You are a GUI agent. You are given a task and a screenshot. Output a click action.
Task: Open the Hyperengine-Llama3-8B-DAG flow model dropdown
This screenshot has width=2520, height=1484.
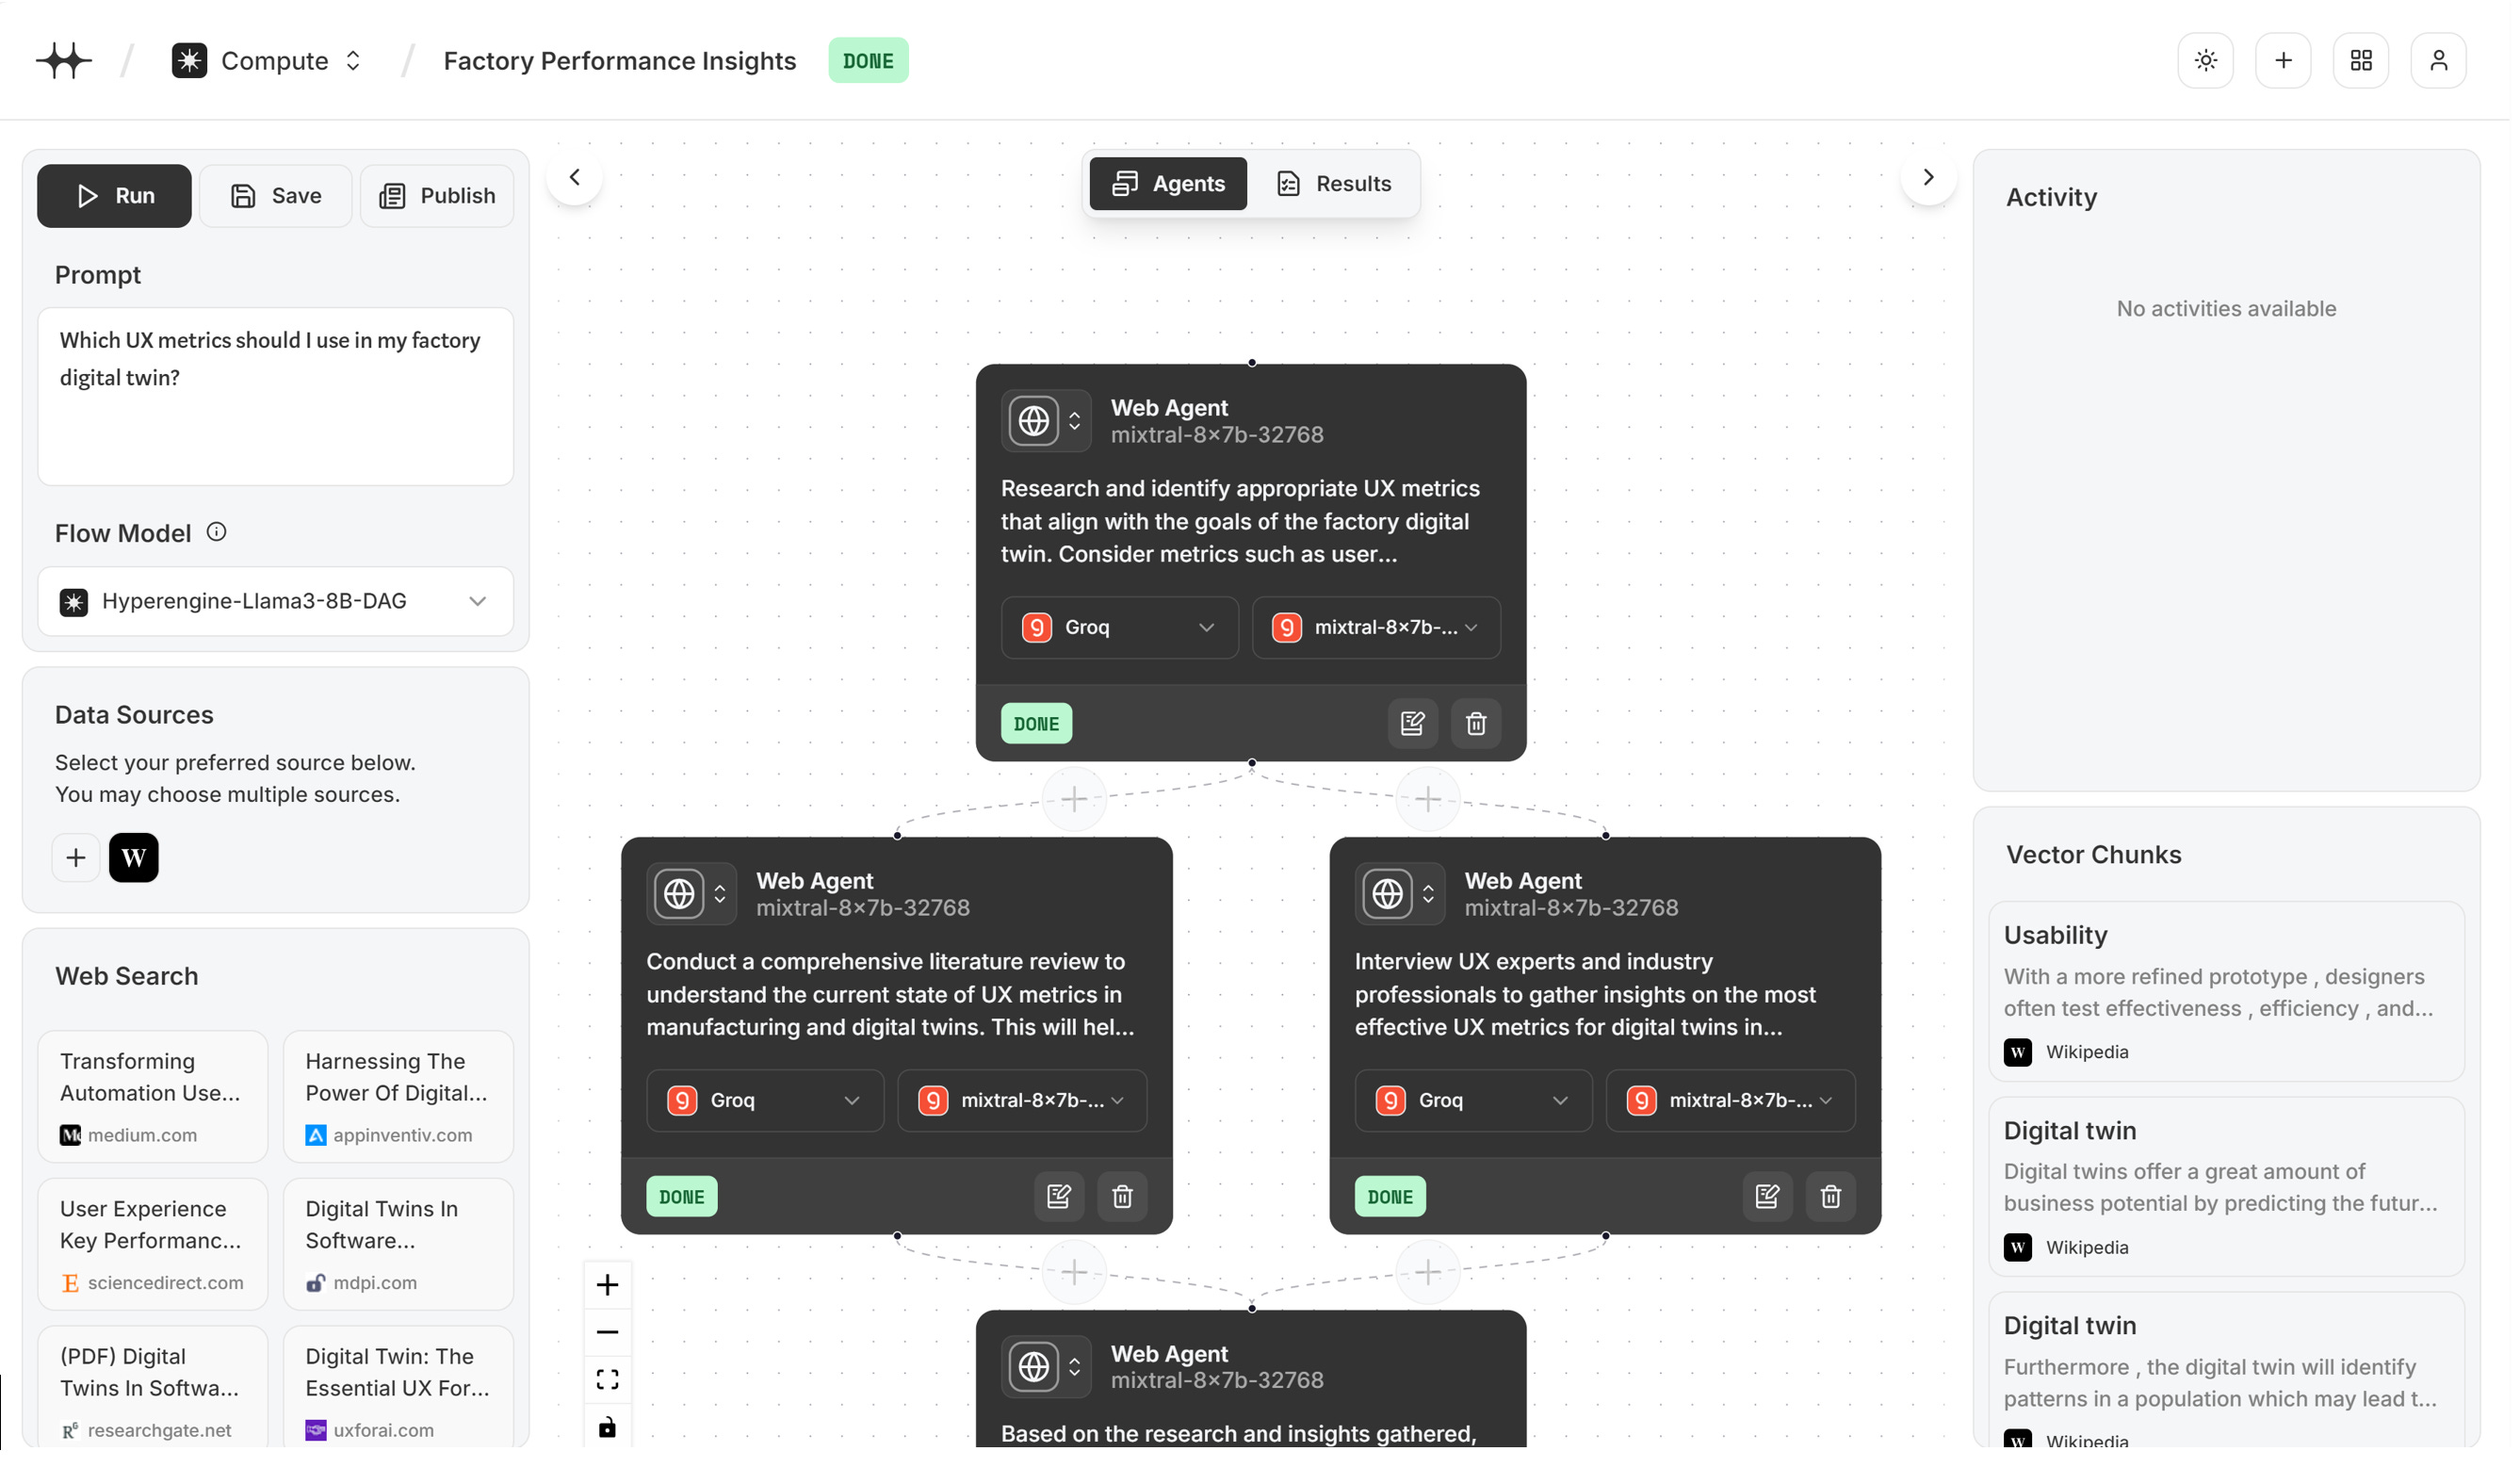click(277, 603)
